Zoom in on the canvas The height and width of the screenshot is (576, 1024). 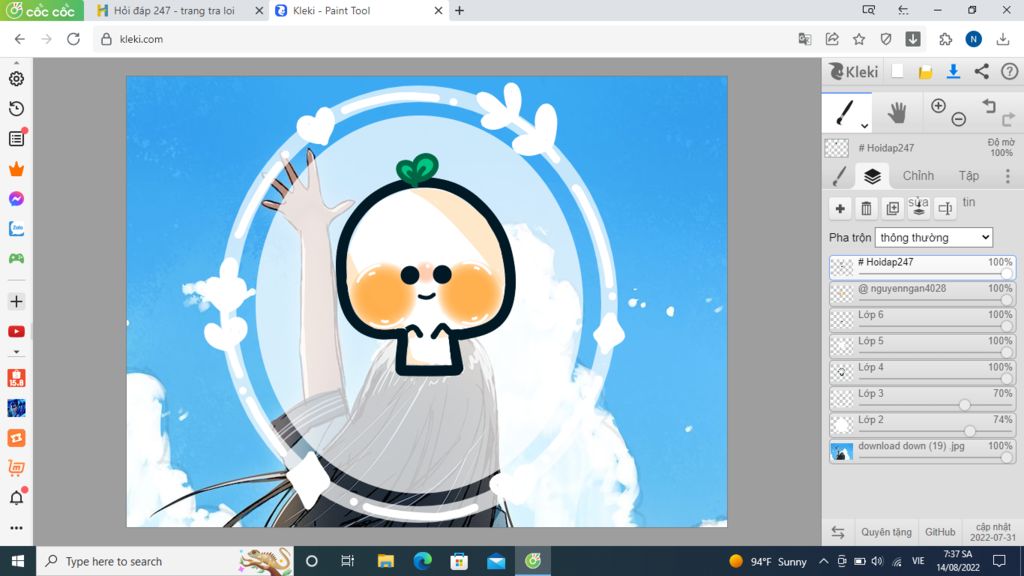938,106
